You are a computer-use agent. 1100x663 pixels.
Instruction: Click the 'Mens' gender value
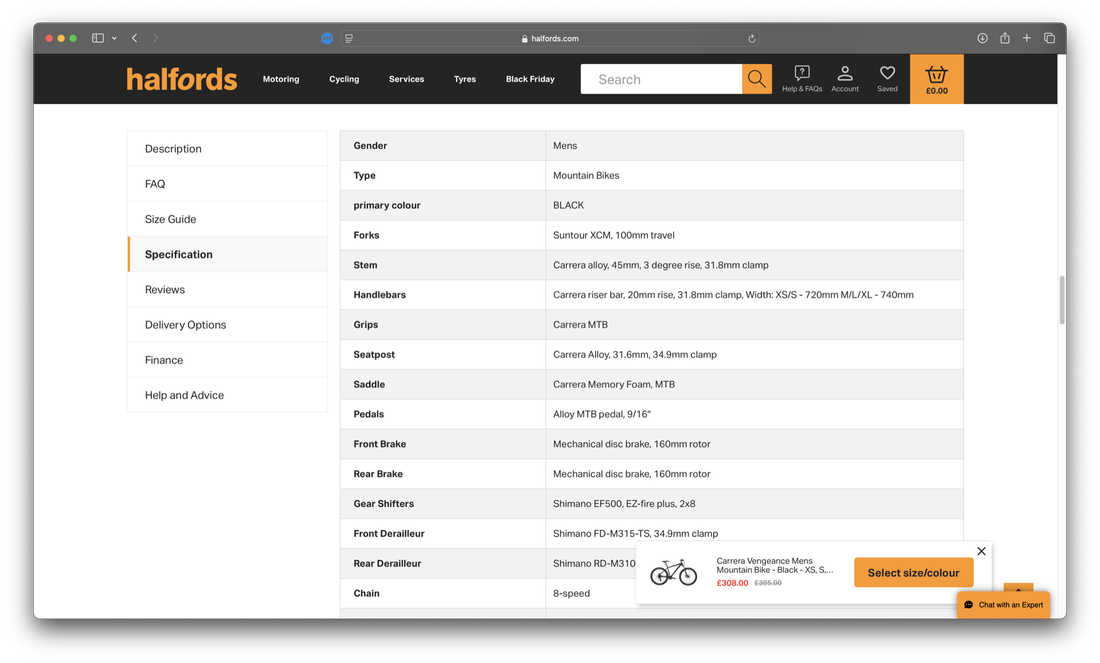(x=565, y=145)
